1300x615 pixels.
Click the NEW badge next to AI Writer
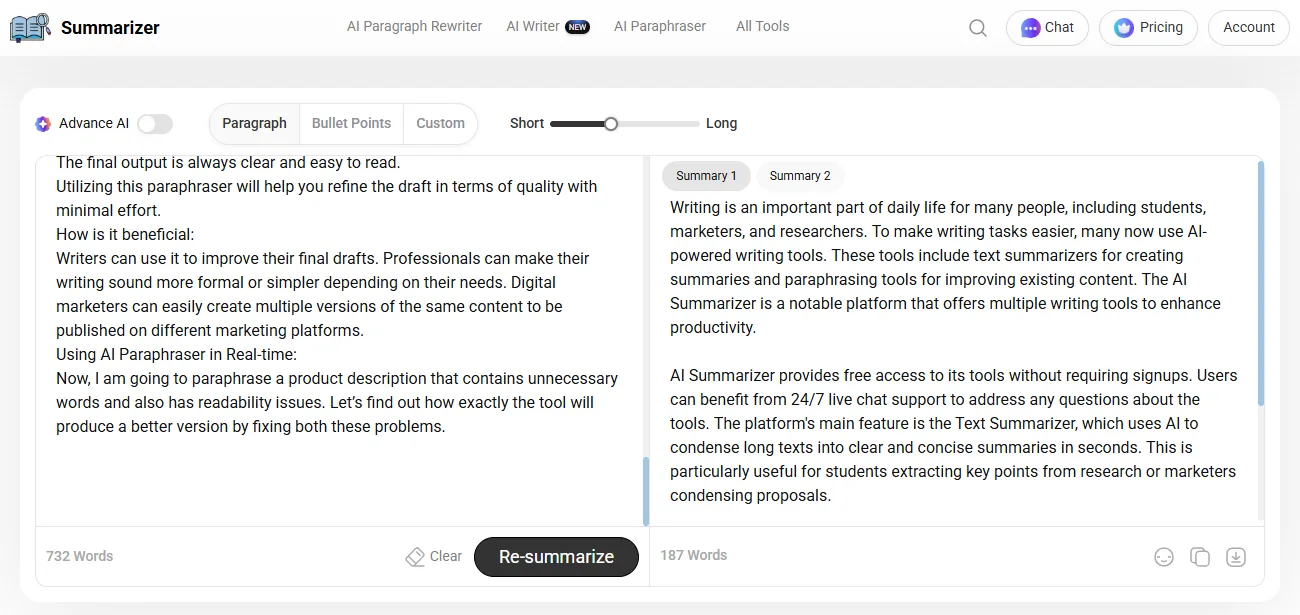coord(578,26)
